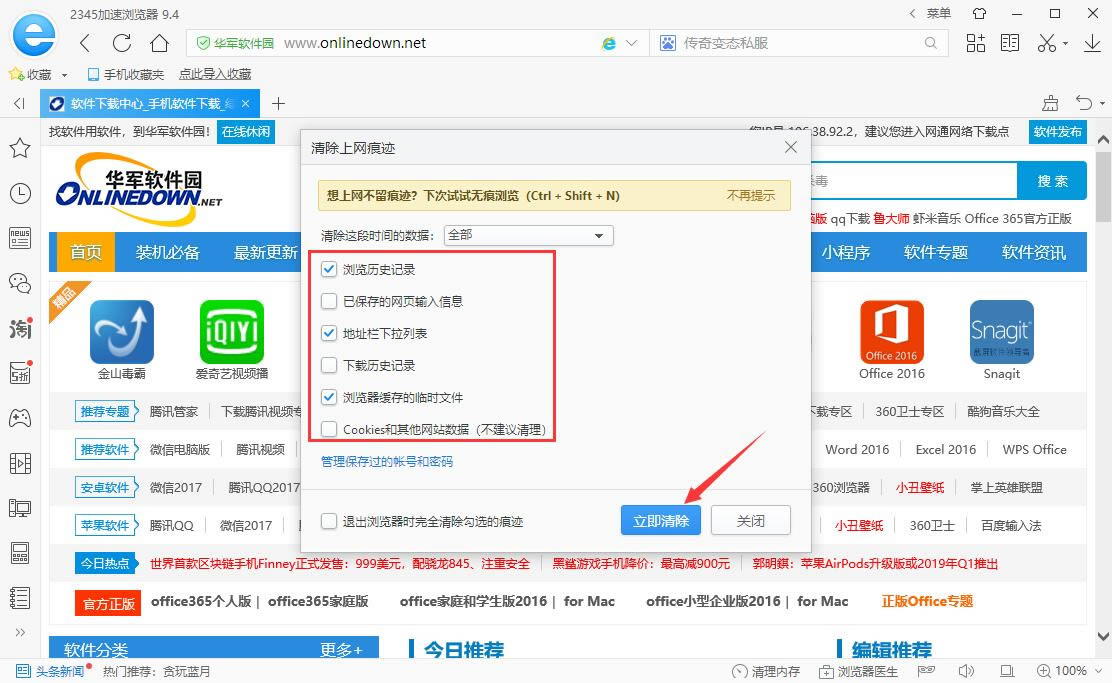Click 清理内存 in the status bar
Screen dimensions: 1112x683
point(767,671)
